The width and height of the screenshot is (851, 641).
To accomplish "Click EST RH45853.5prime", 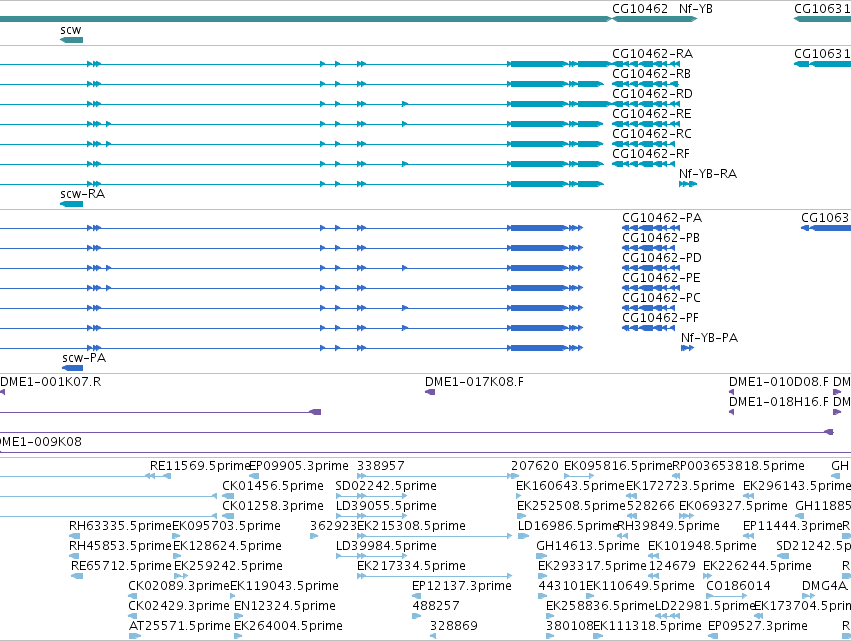I will click(120, 547).
